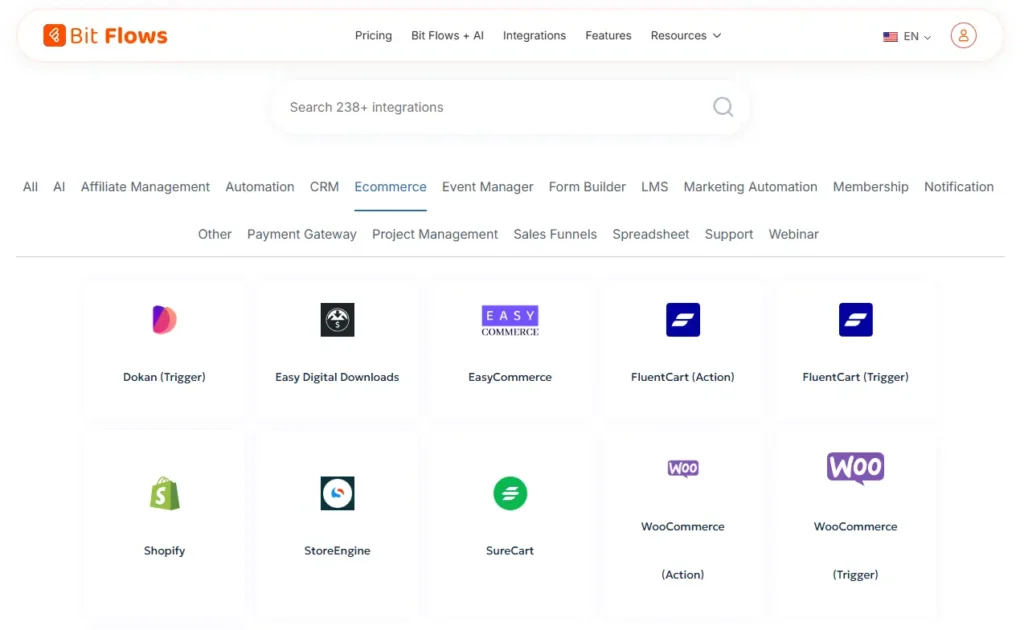This screenshot has height=630, width=1024.
Task: Select the AI category tab
Action: click(59, 187)
